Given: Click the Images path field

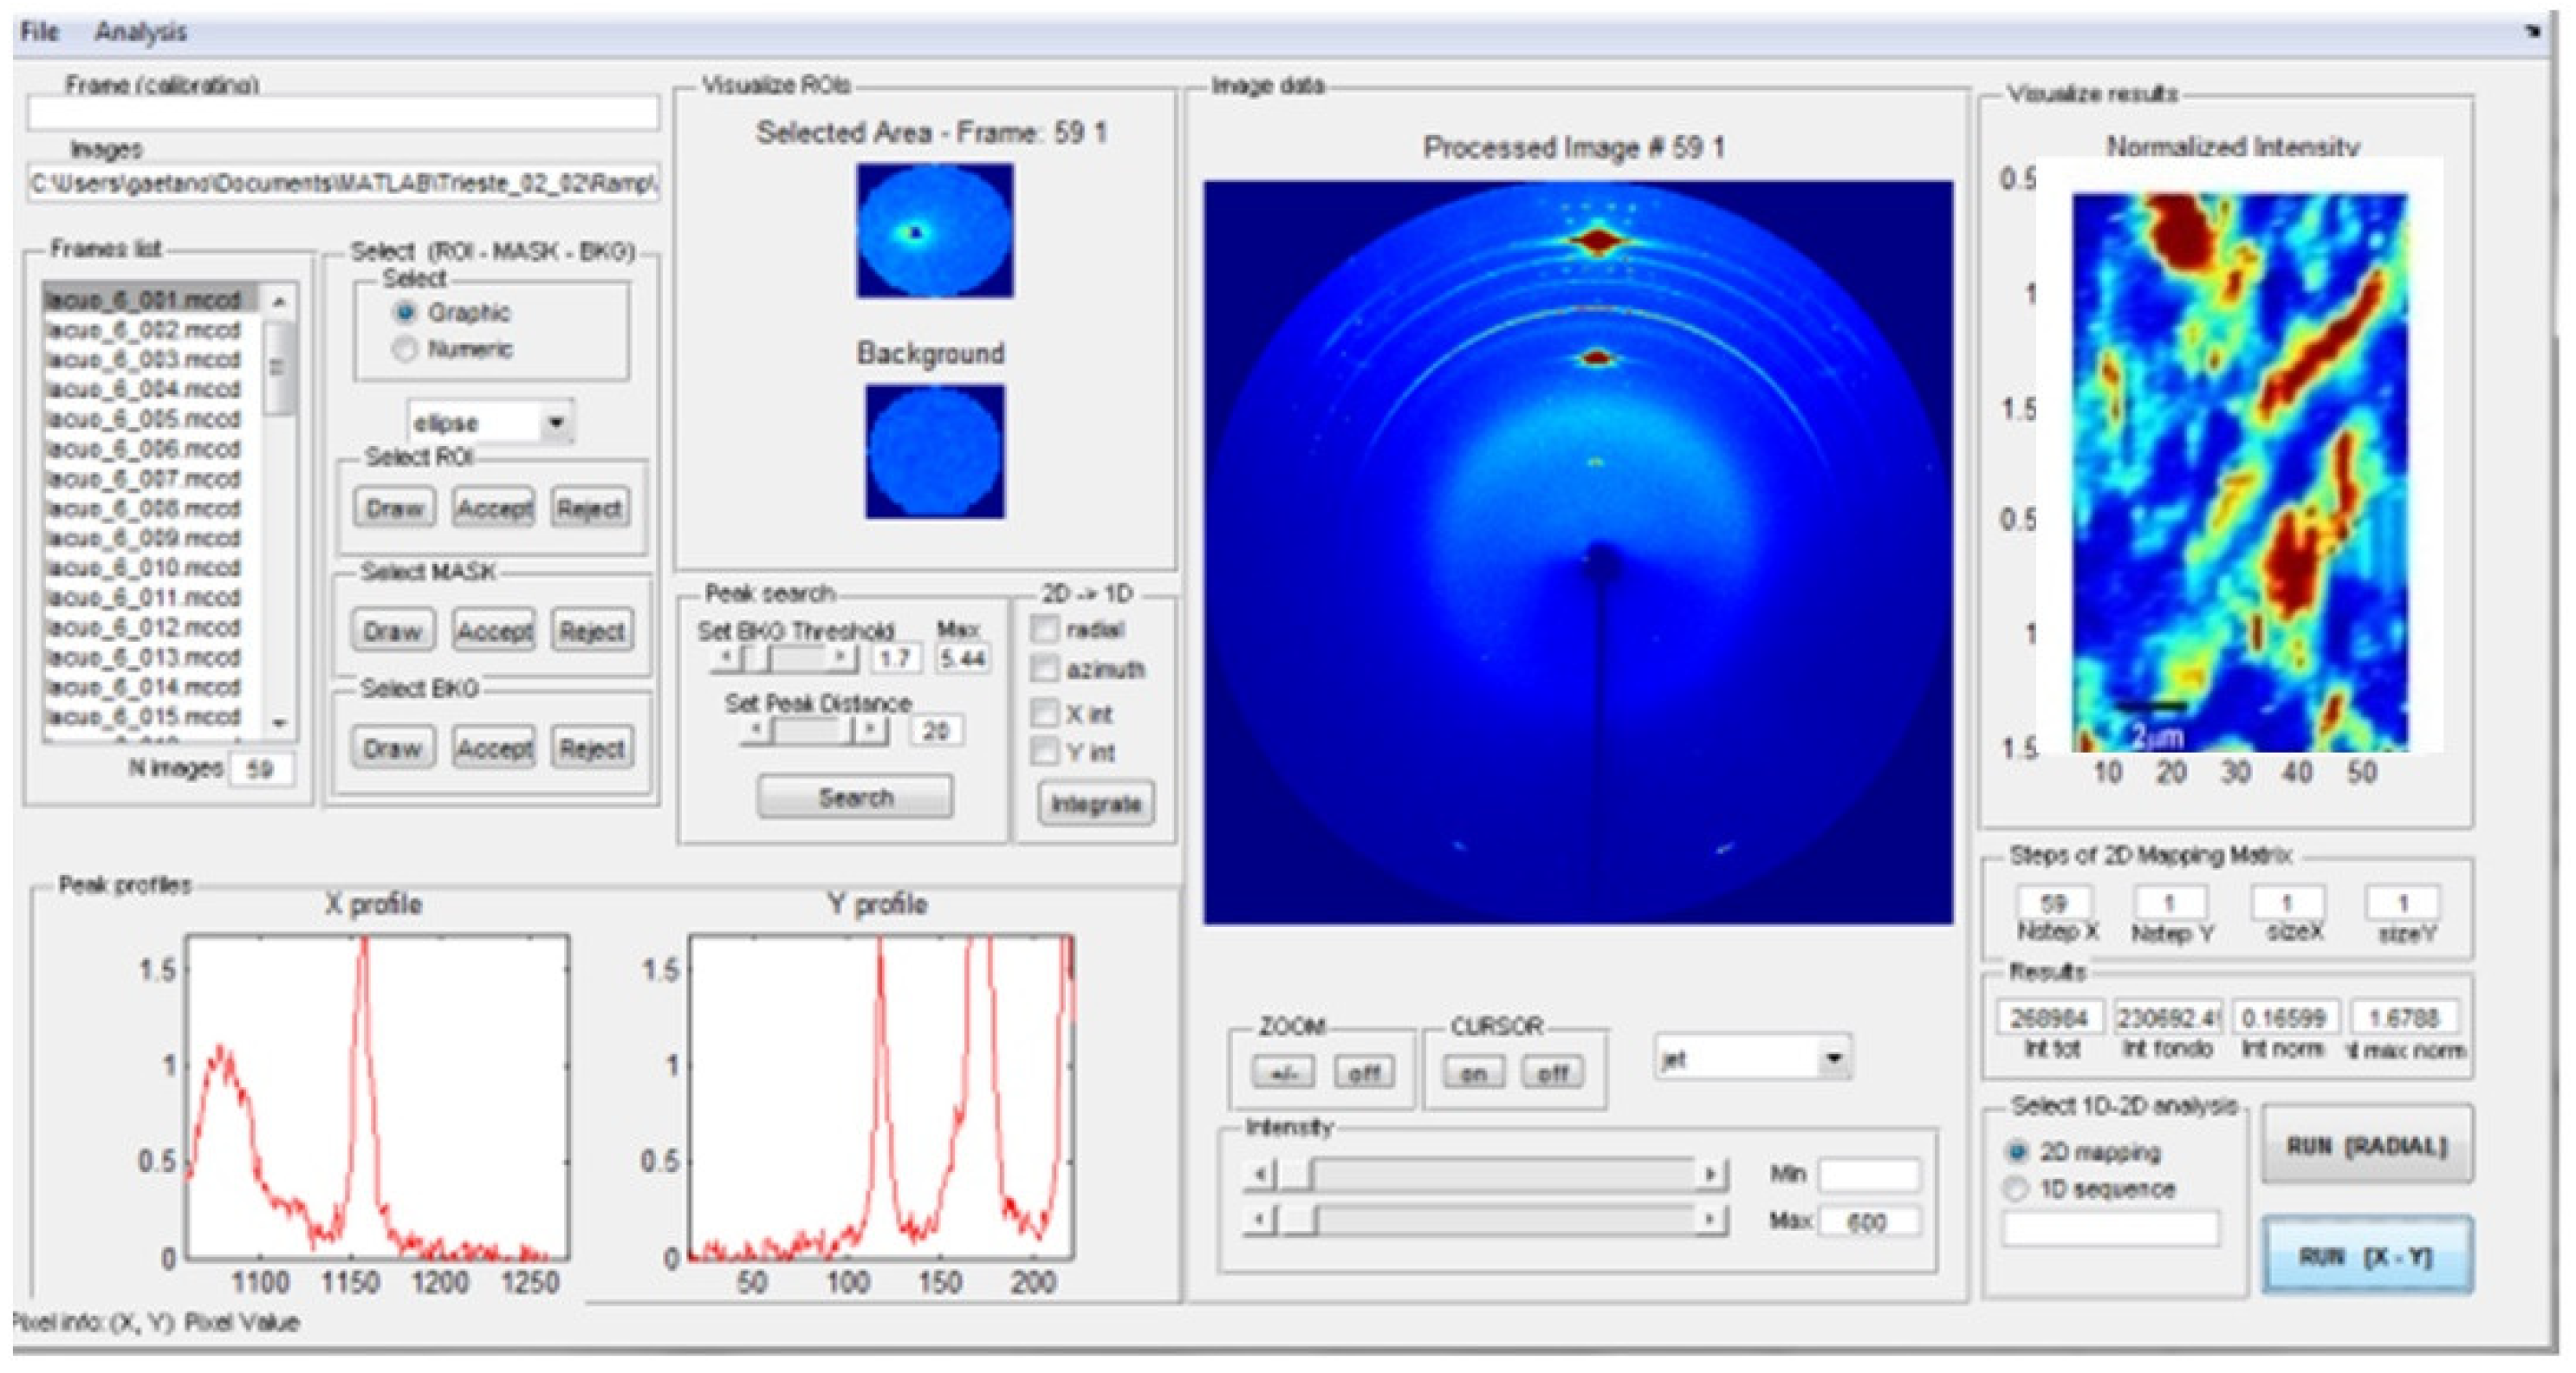Looking at the screenshot, I should 342,183.
